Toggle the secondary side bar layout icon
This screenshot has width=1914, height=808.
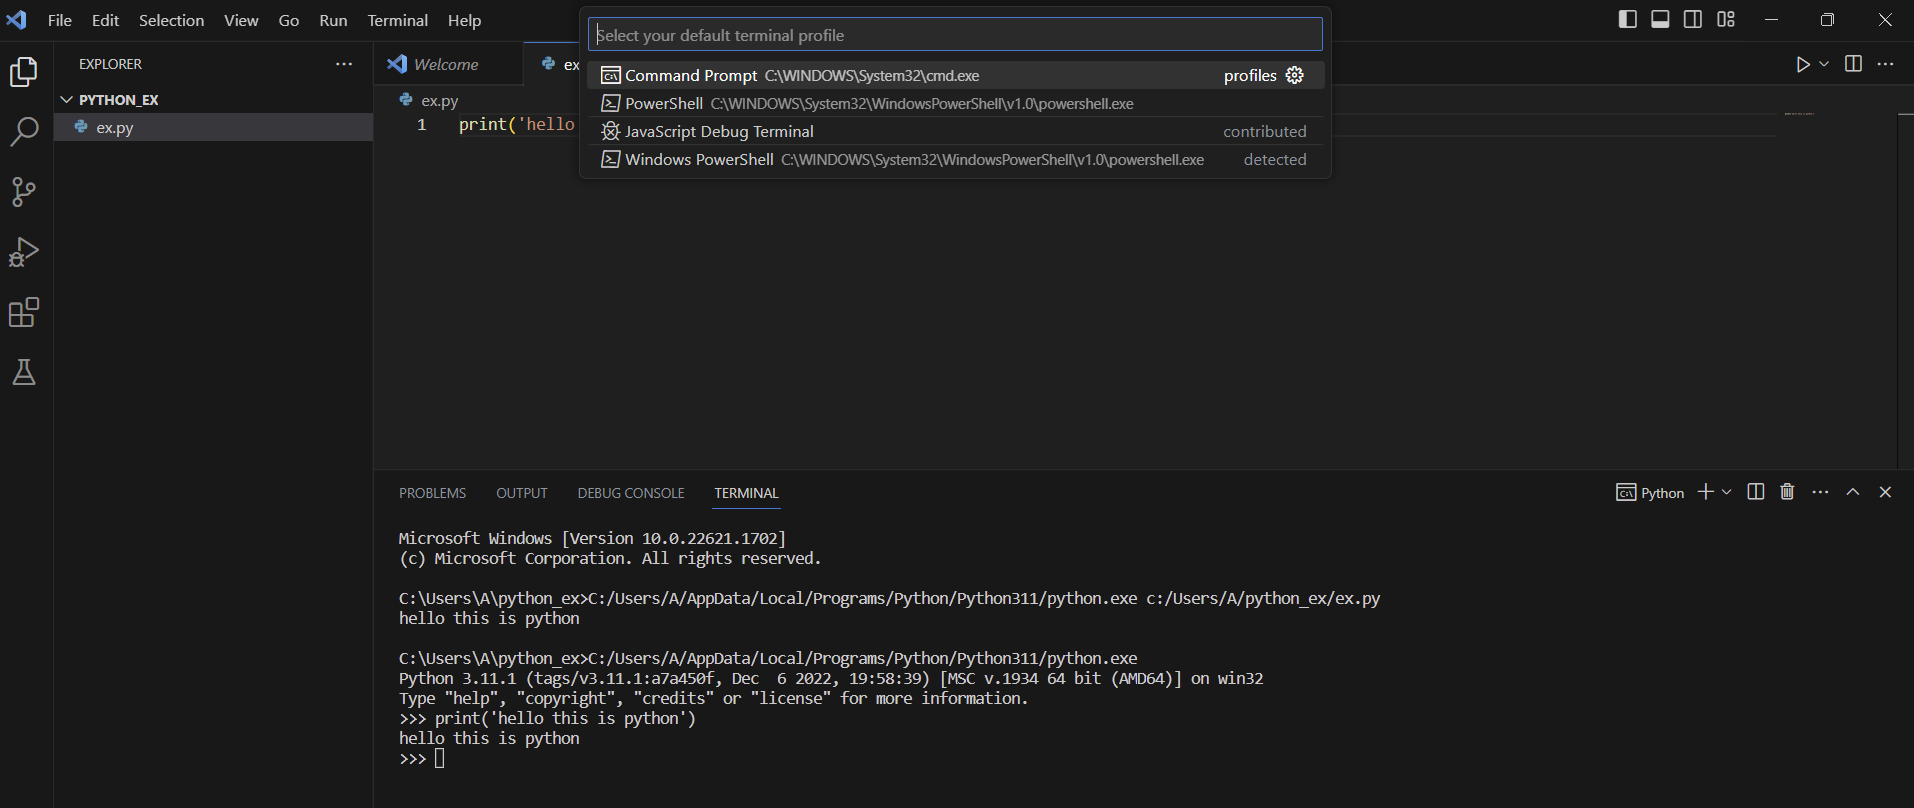[1693, 20]
